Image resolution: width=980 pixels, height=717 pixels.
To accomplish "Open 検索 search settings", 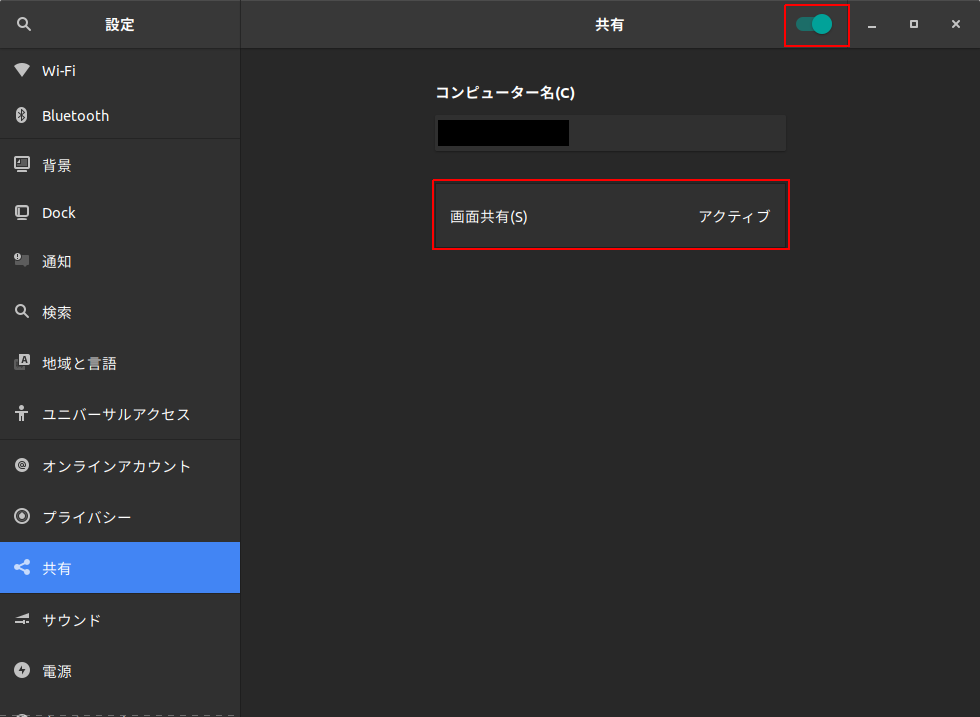I will [120, 312].
